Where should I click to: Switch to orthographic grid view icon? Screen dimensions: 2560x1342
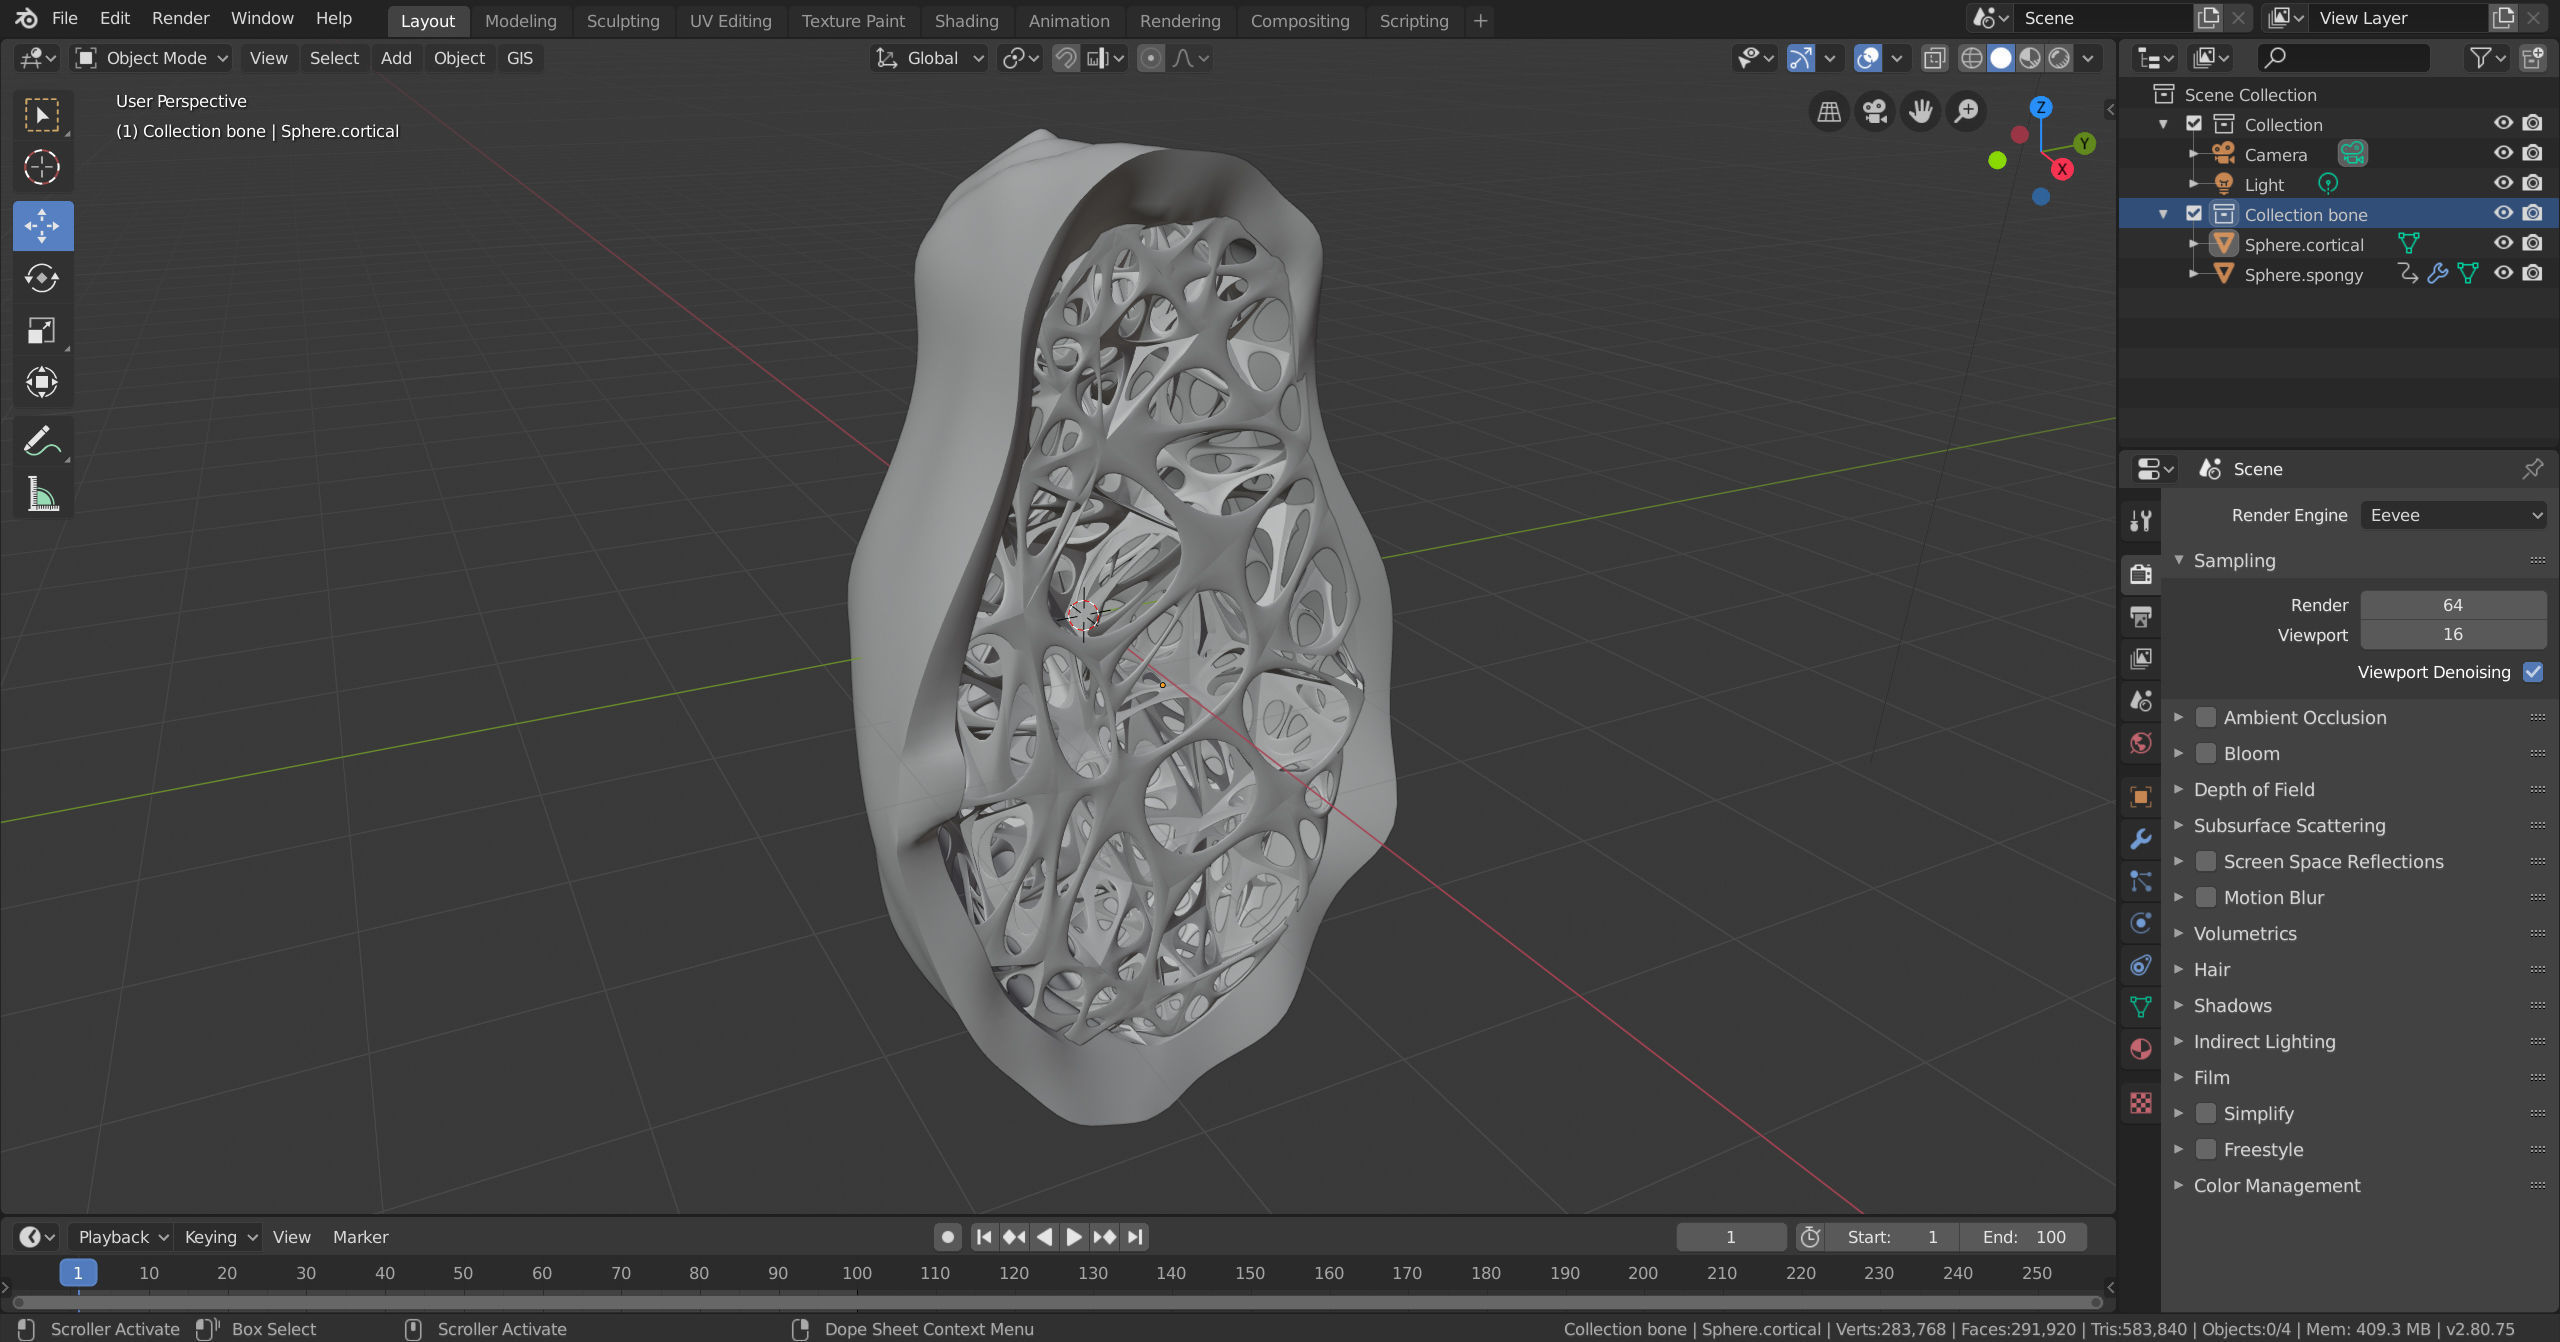click(x=1829, y=111)
